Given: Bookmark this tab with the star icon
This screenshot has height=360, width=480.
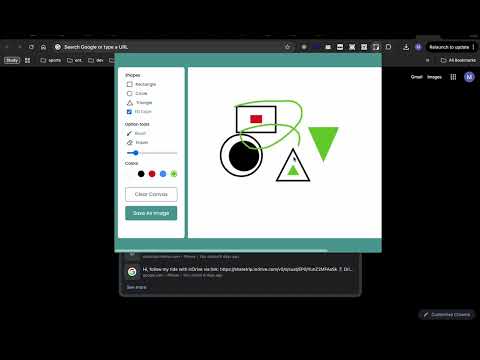Looking at the screenshot, I should pyautogui.click(x=287, y=47).
